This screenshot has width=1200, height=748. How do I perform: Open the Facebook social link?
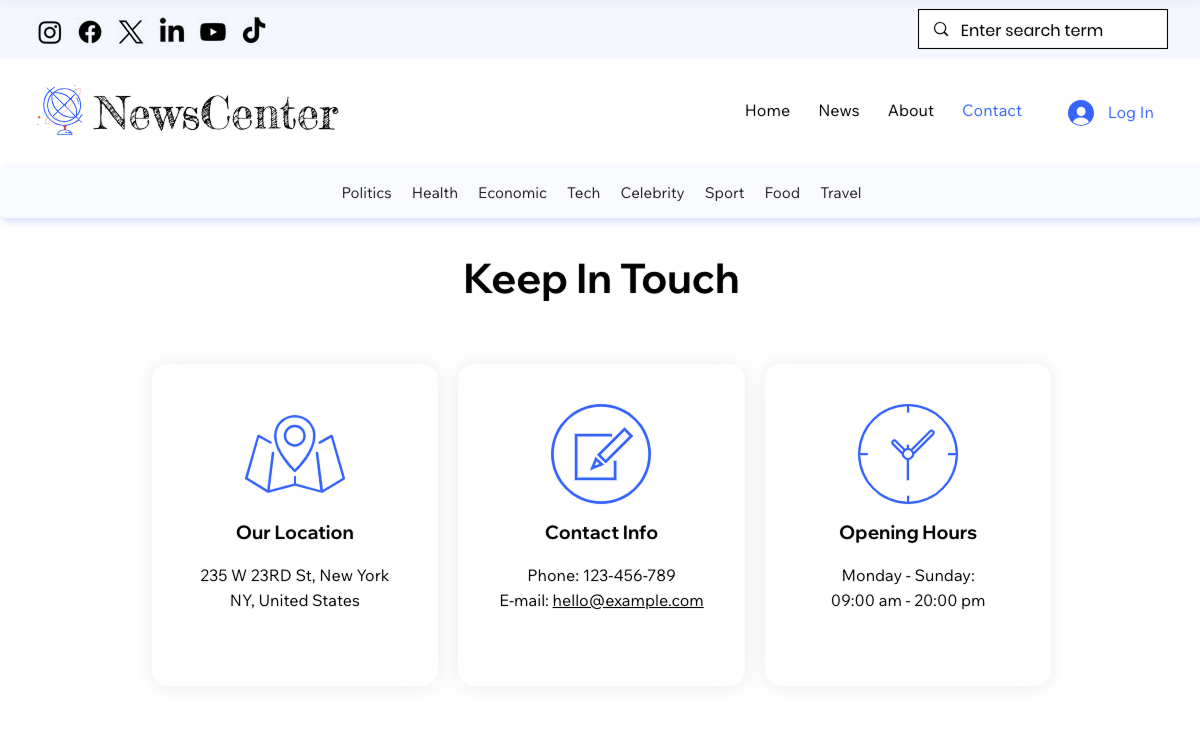click(x=90, y=32)
